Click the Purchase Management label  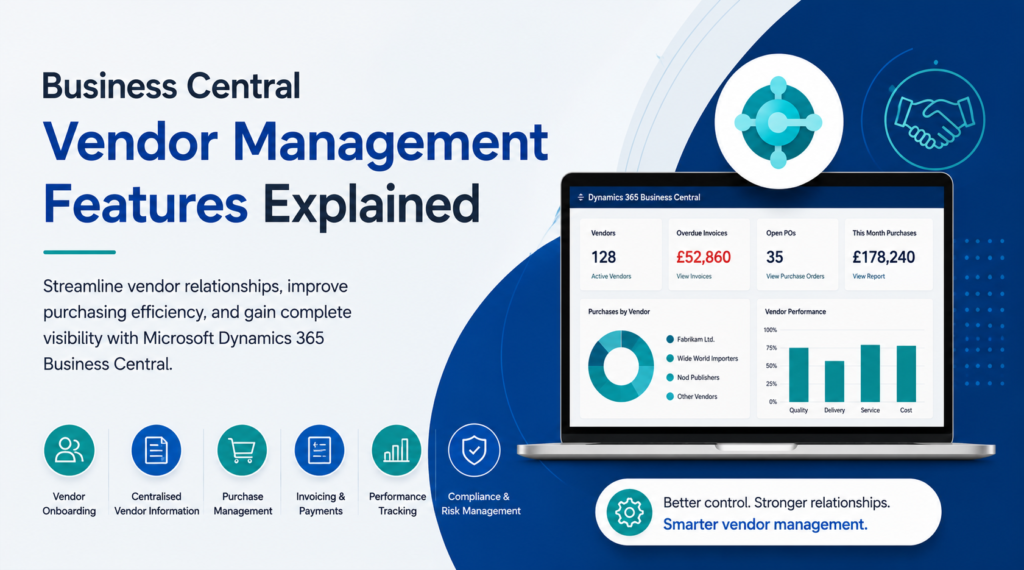pos(243,503)
